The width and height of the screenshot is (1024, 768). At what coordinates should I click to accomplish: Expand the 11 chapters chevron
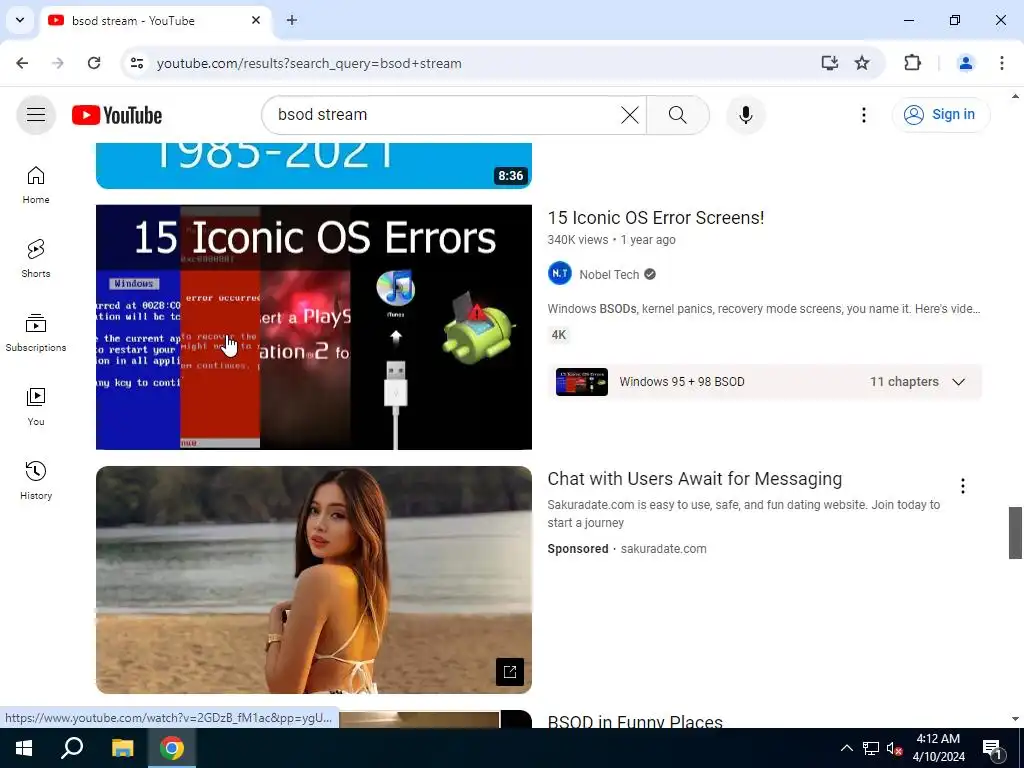point(958,382)
